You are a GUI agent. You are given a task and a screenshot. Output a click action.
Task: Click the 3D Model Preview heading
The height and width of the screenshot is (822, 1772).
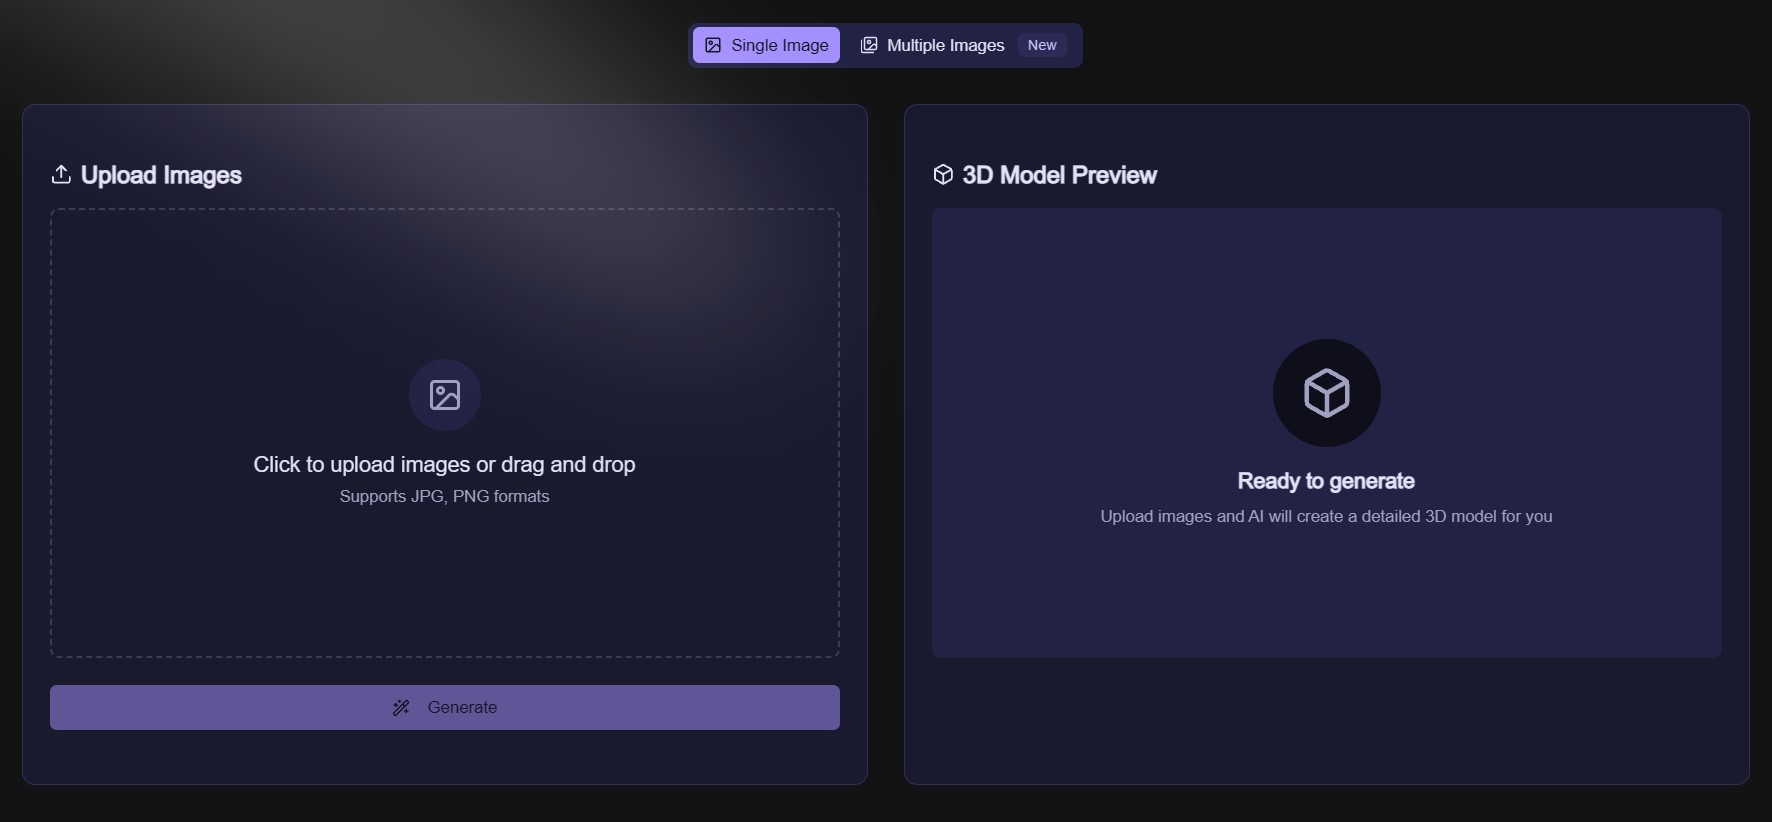pyautogui.click(x=1059, y=175)
